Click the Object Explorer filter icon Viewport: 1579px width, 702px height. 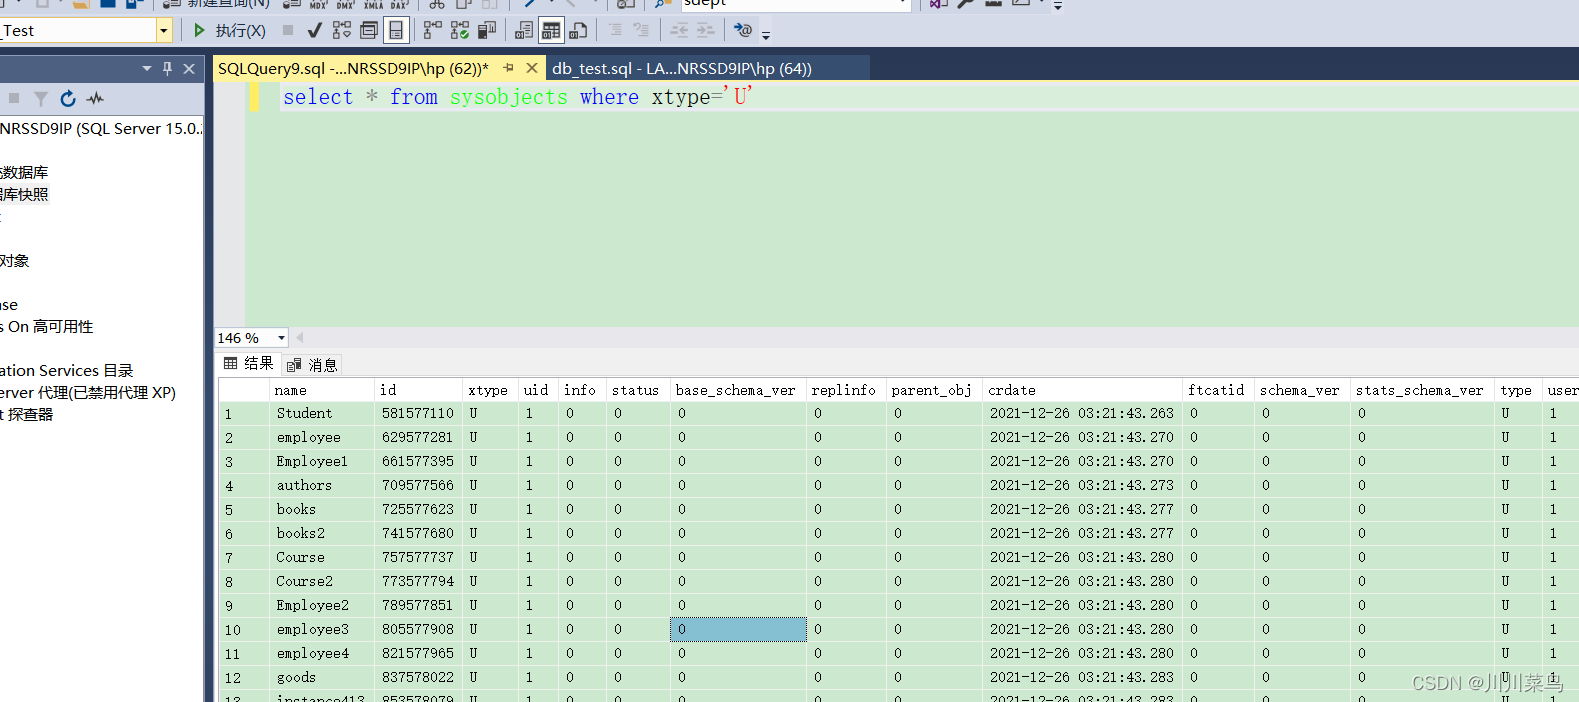41,98
